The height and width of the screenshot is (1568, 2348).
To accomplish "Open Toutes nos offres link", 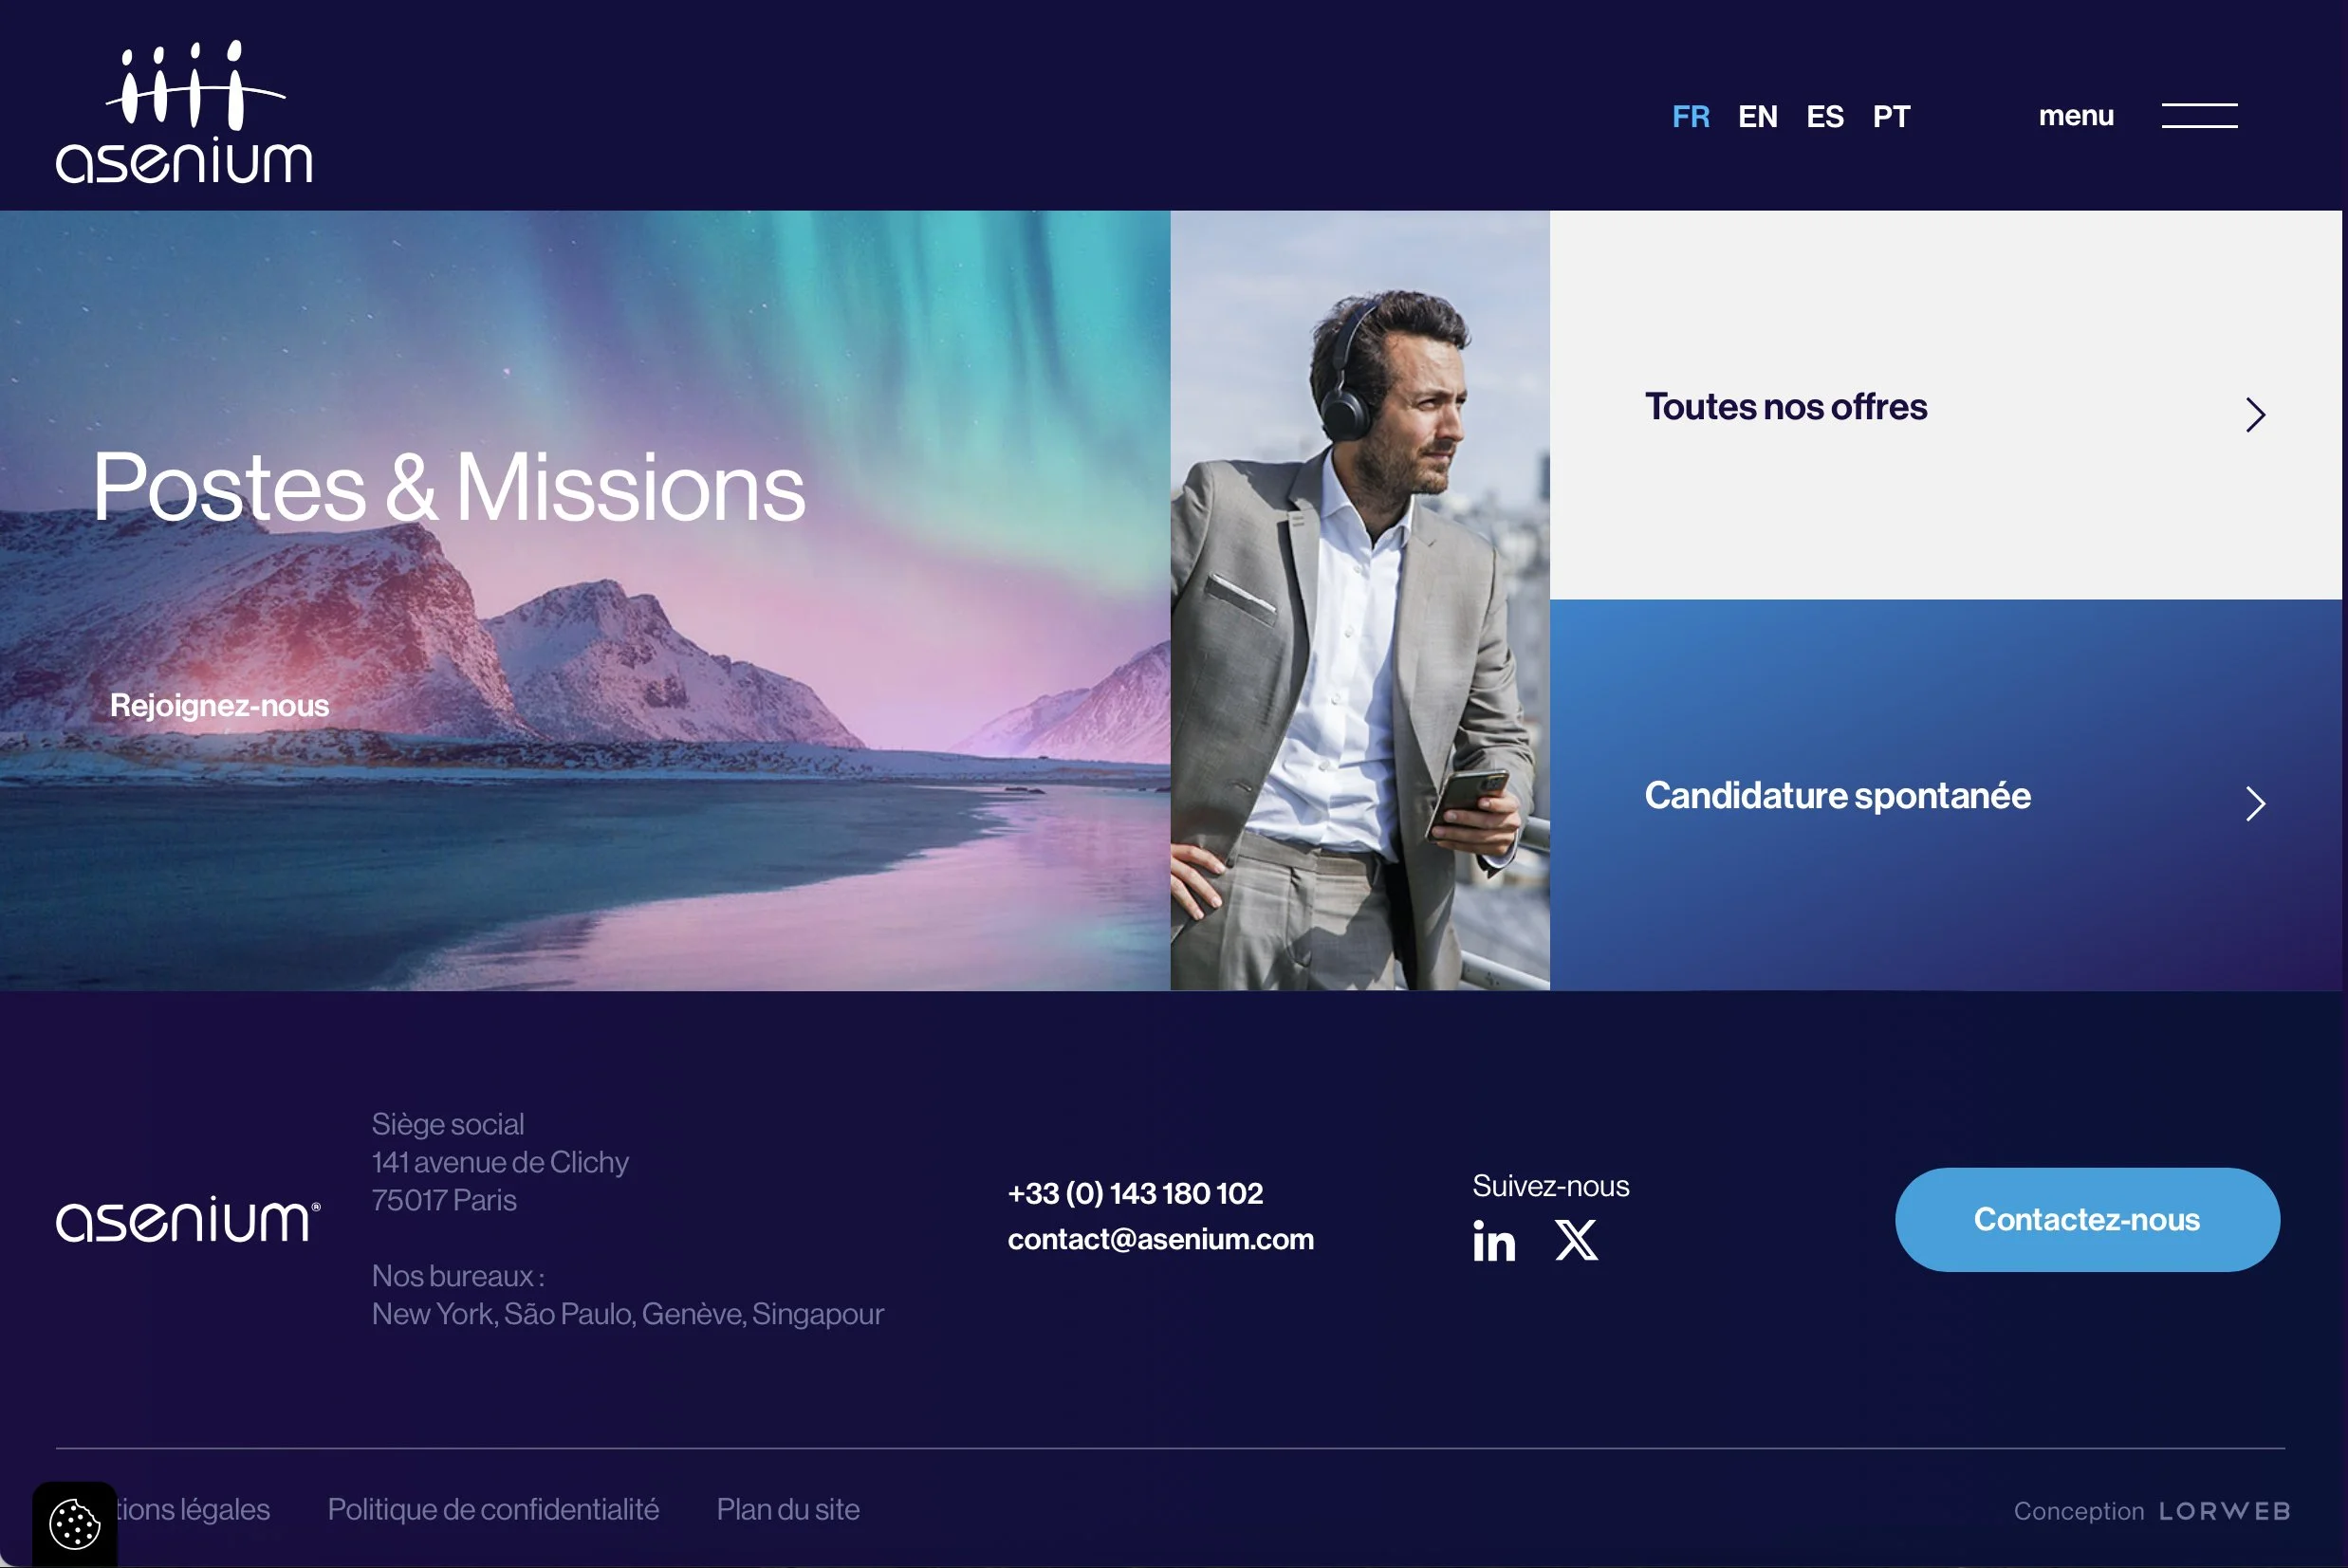I will tap(1786, 407).
